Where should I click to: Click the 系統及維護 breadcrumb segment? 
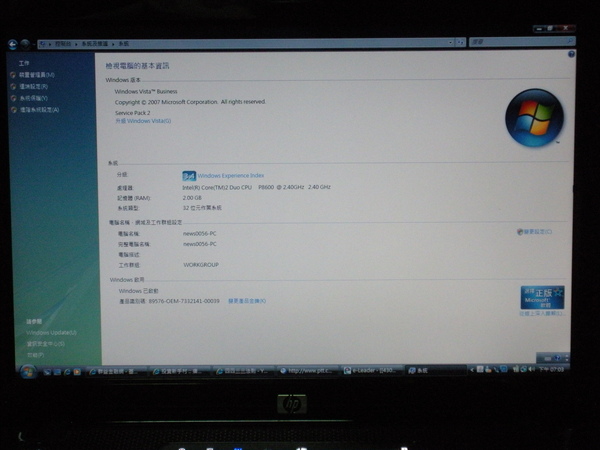point(95,44)
